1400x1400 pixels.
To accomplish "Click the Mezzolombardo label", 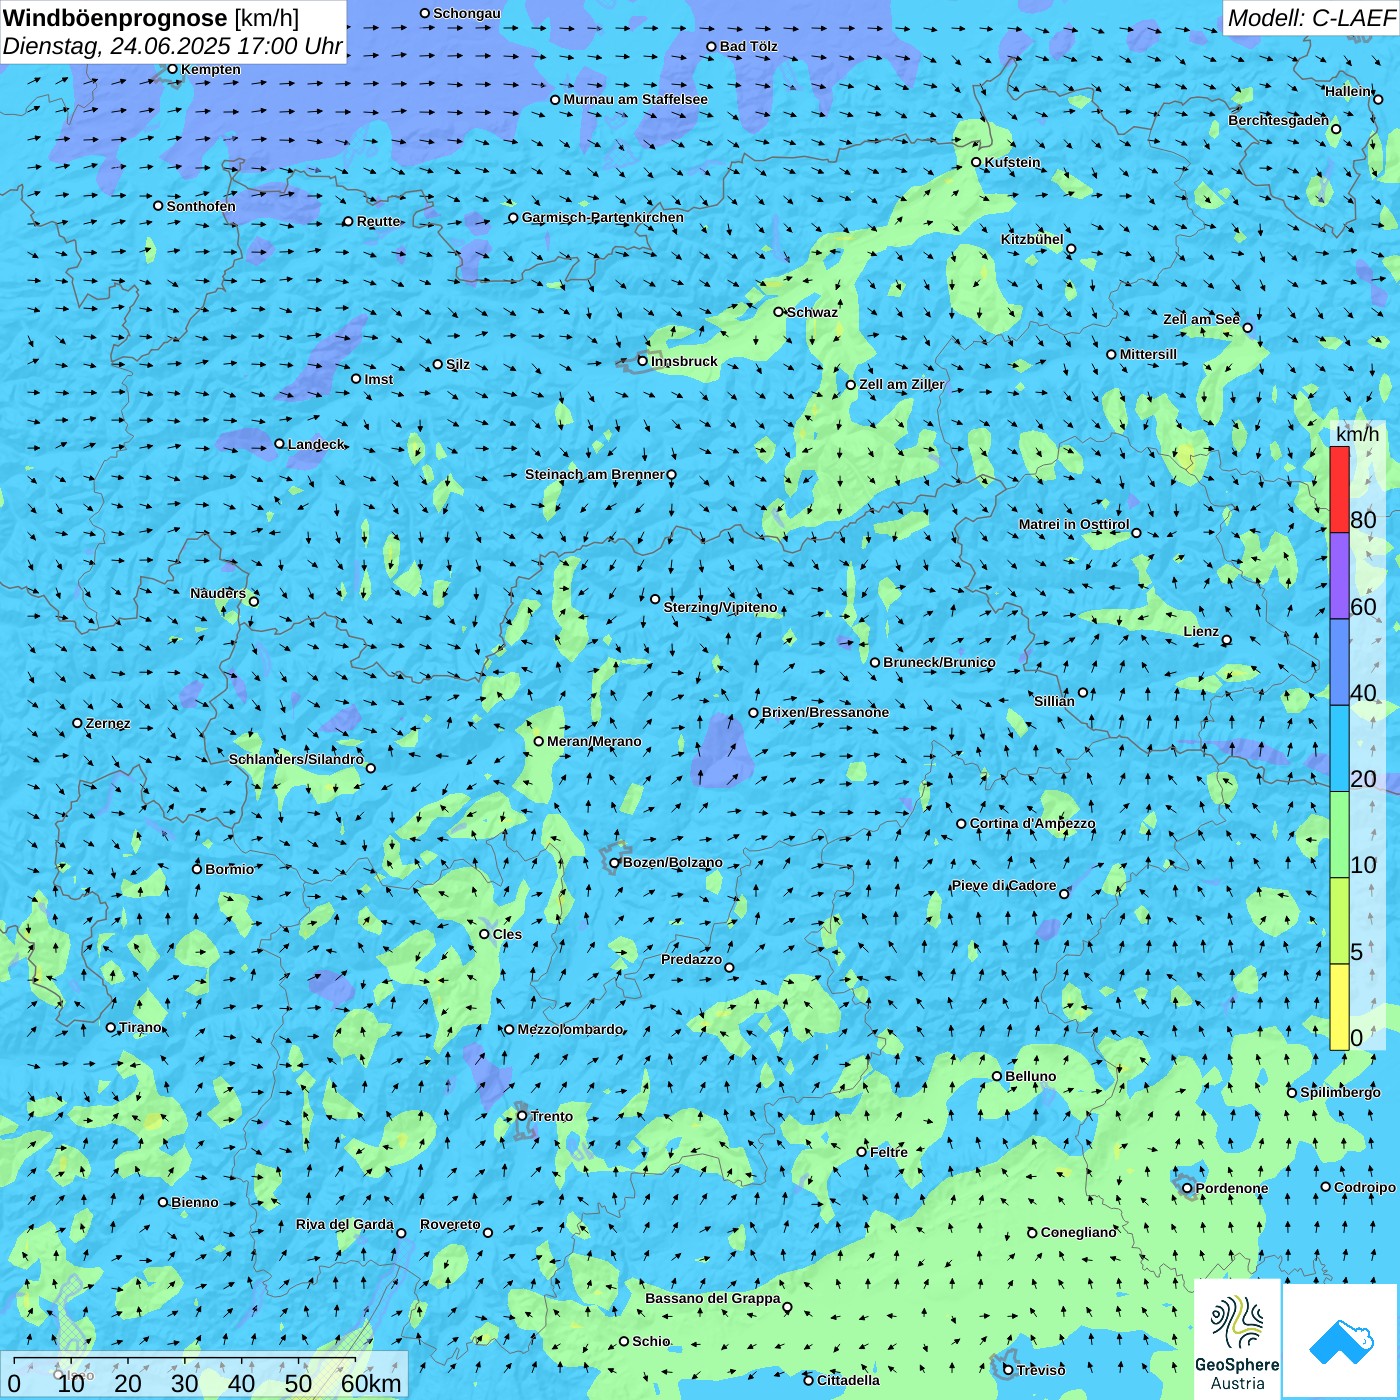I will coord(570,1029).
